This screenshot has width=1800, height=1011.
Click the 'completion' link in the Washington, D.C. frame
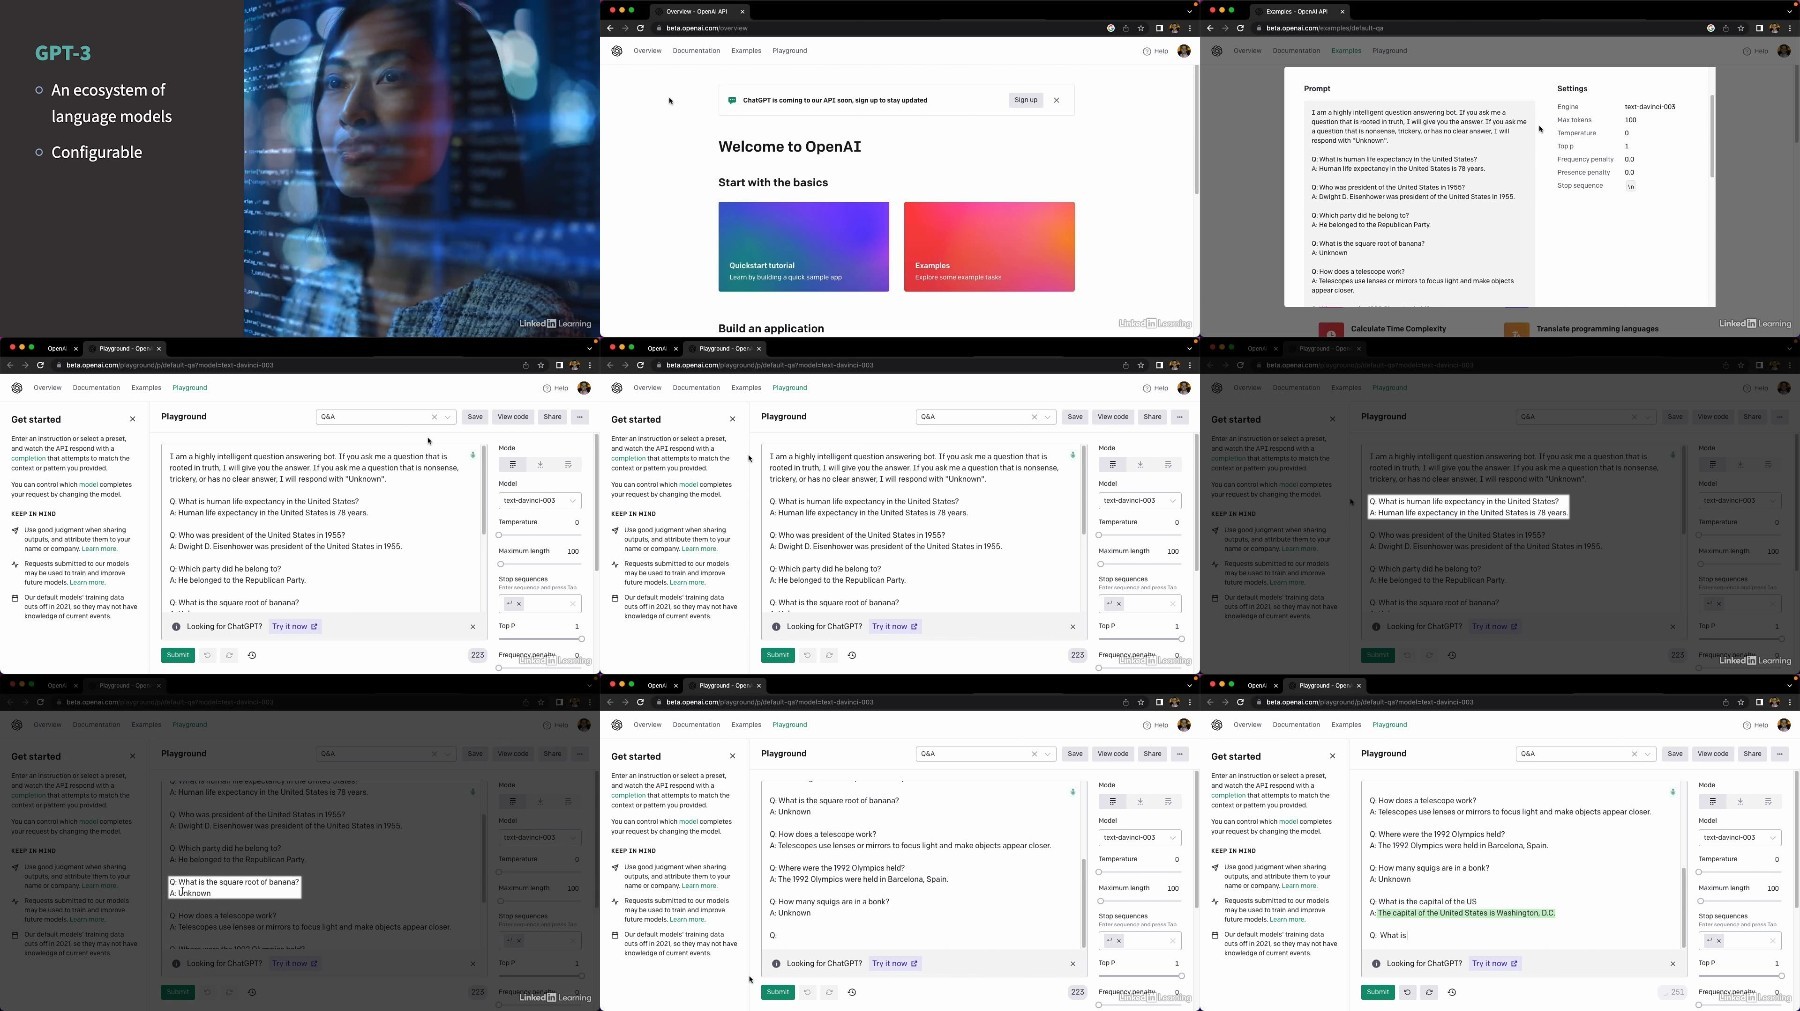tap(1228, 796)
